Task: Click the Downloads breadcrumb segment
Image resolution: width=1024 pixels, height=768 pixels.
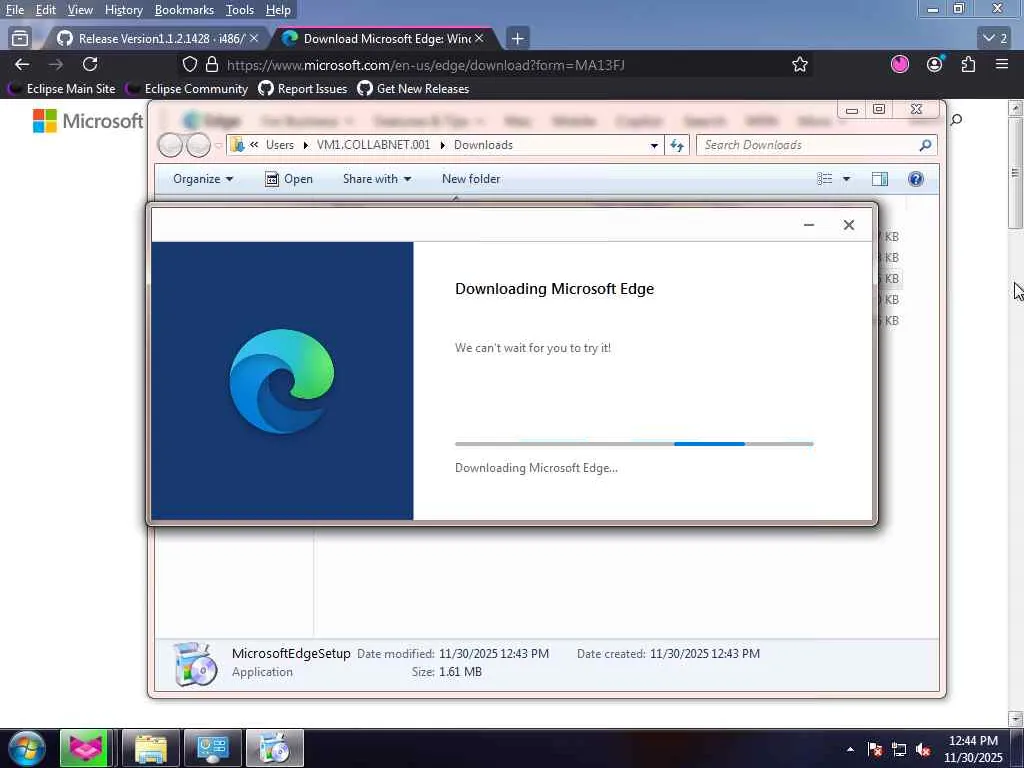Action: point(483,145)
